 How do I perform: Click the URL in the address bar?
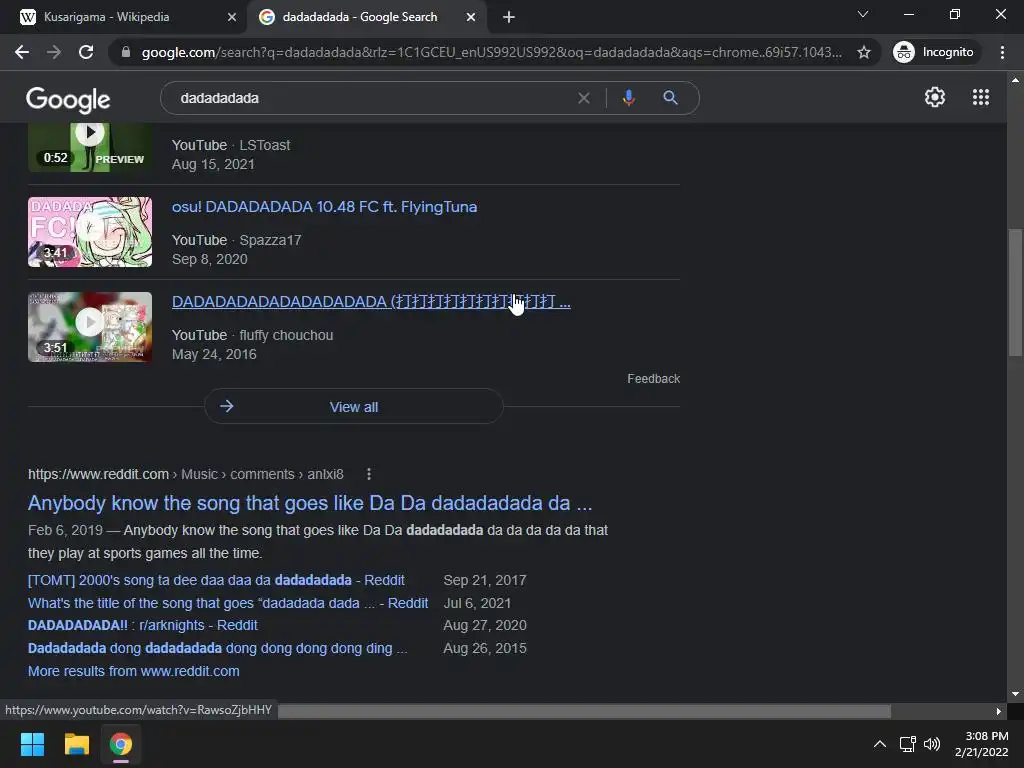[x=491, y=52]
